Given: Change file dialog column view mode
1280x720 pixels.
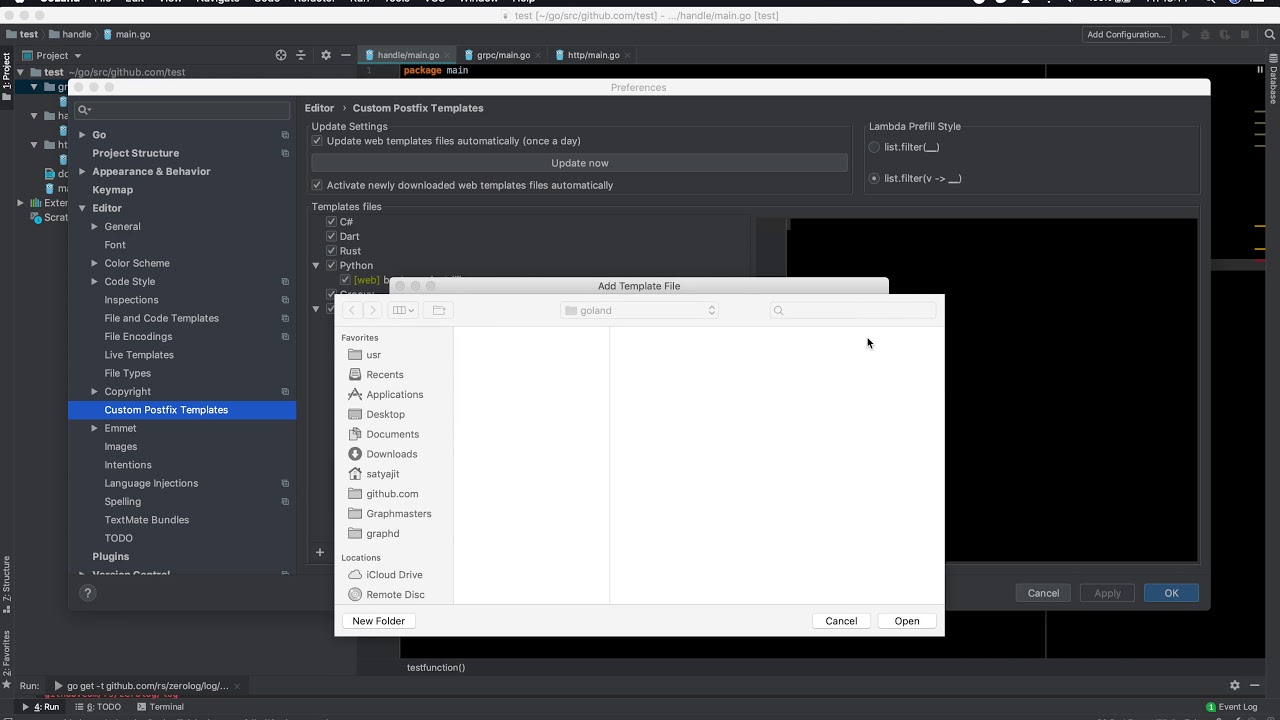Looking at the screenshot, I should (x=403, y=310).
